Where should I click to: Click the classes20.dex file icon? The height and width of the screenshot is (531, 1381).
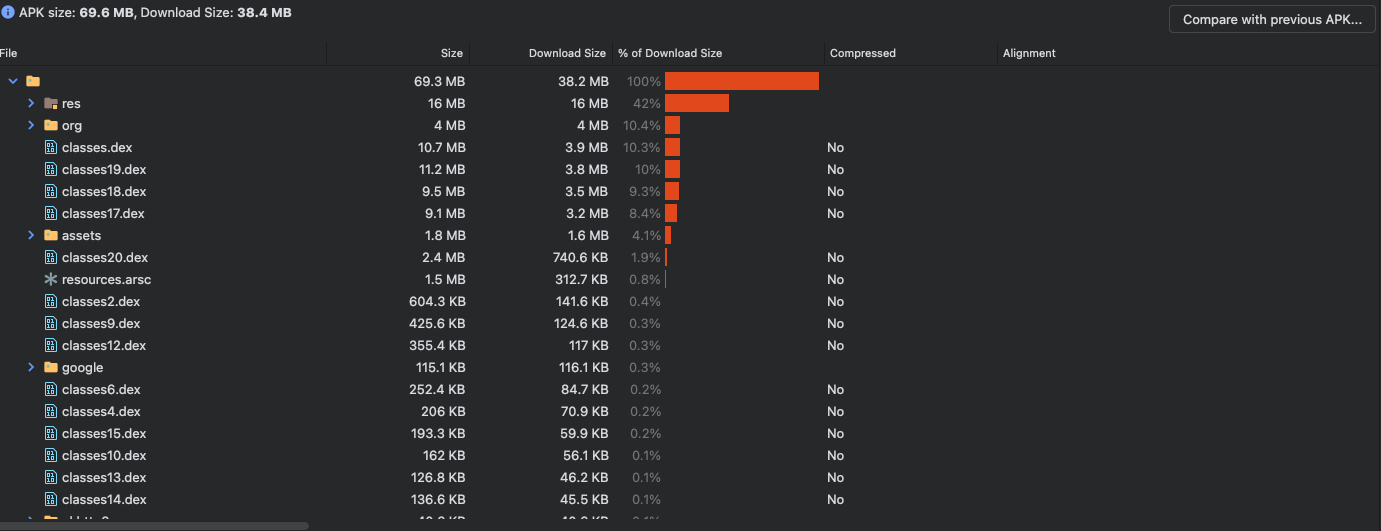(51, 257)
